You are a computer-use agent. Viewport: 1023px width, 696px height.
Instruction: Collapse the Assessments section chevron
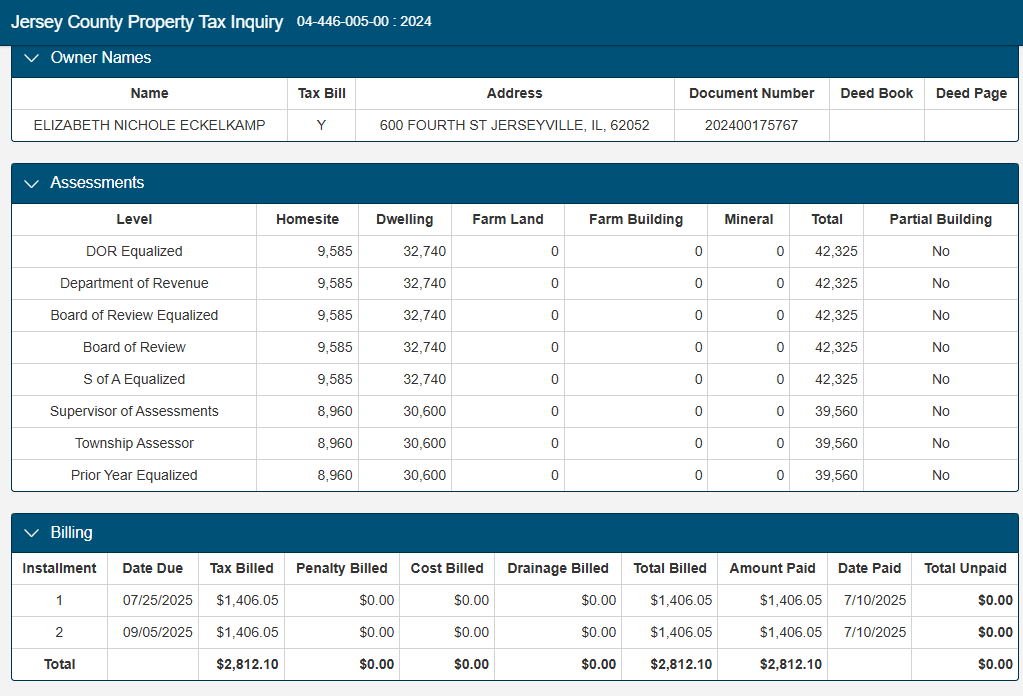[31, 183]
